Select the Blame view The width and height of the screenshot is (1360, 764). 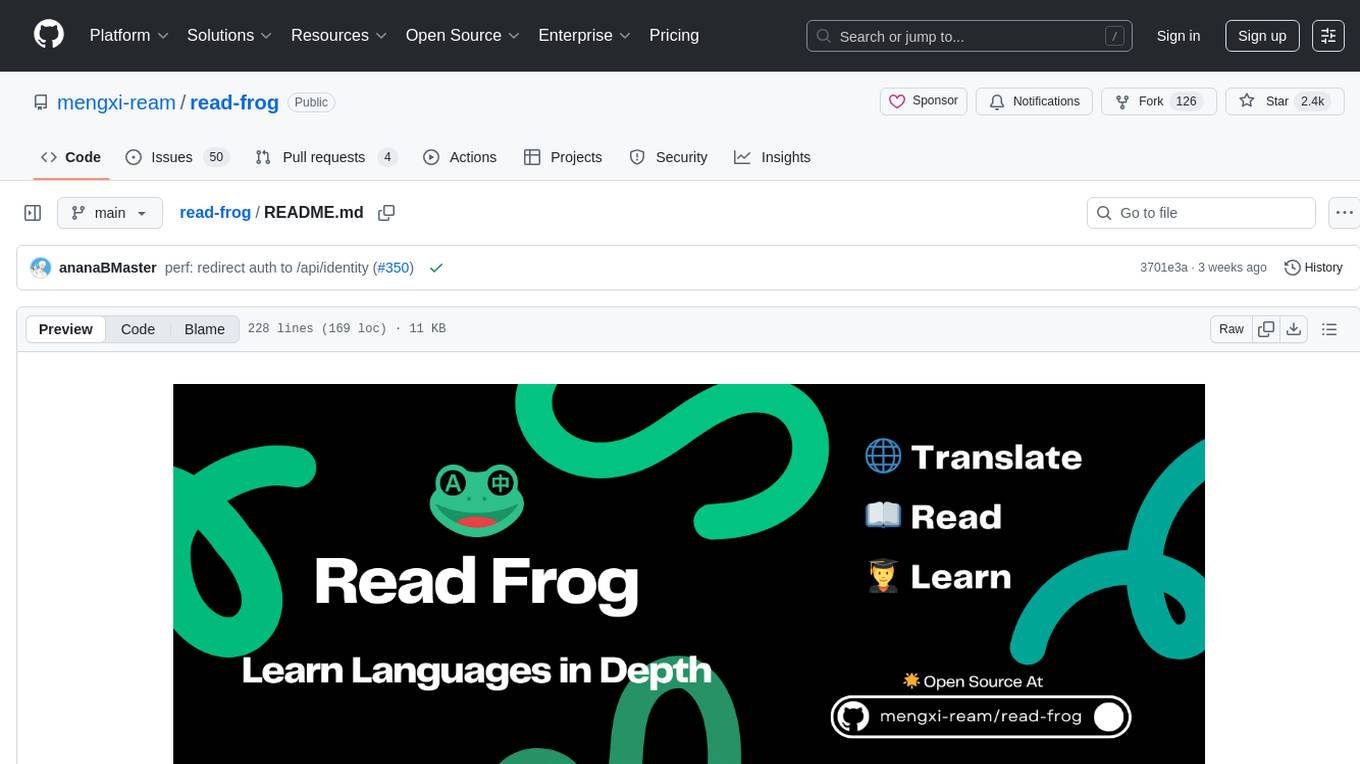[204, 329]
